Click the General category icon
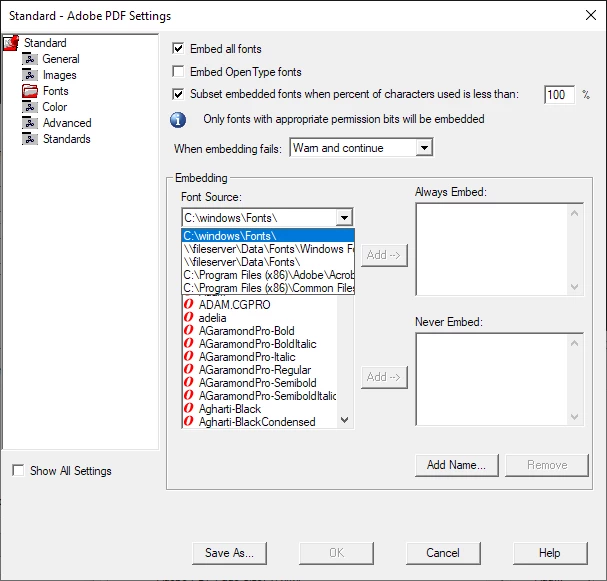Image resolution: width=607 pixels, height=581 pixels. (x=30, y=59)
